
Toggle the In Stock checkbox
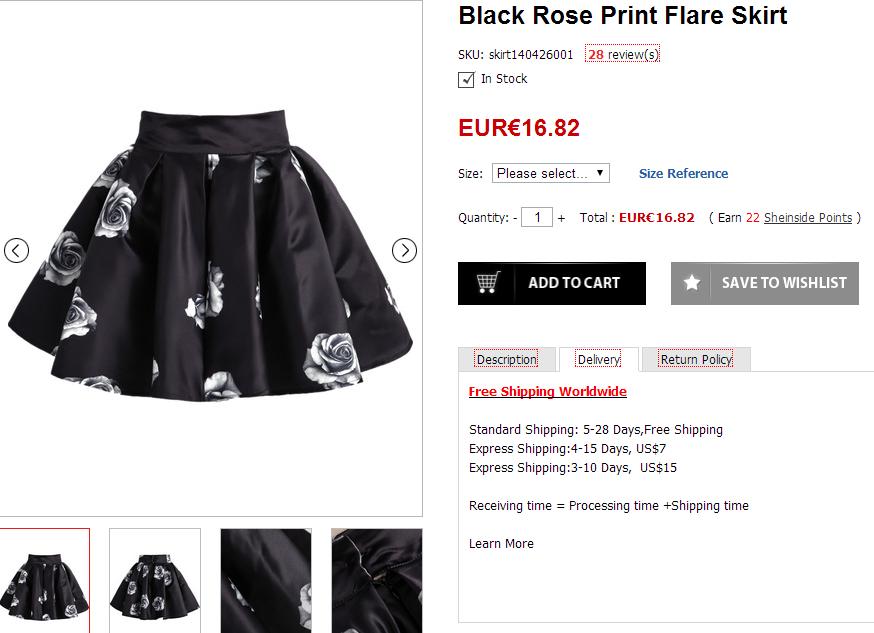click(x=466, y=80)
